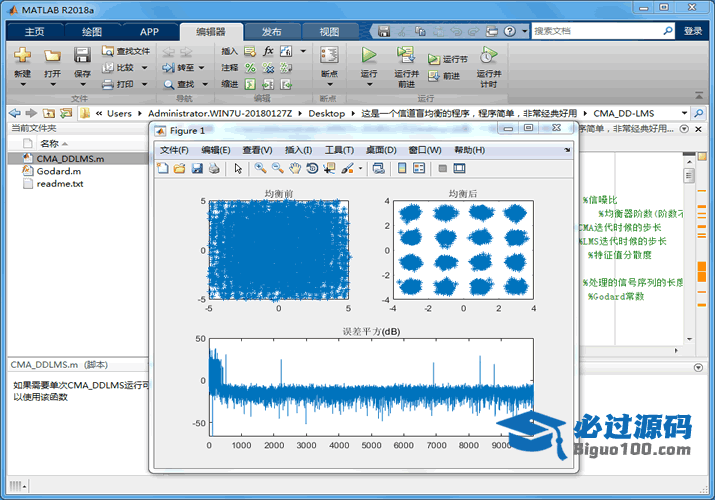Open Figure 1 Insert (插入) menu
This screenshot has width=715, height=500.
point(298,150)
